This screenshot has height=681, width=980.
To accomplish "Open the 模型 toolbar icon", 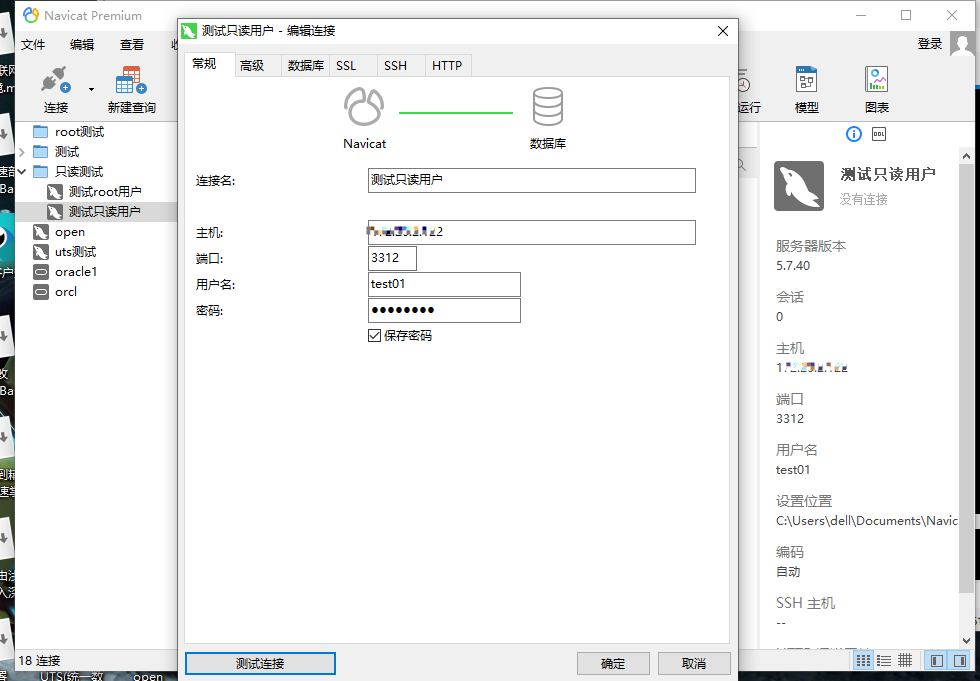I will pos(806,80).
